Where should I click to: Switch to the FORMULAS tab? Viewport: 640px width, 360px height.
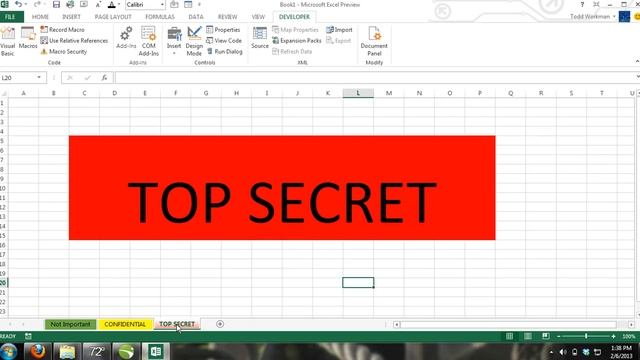(x=160, y=17)
